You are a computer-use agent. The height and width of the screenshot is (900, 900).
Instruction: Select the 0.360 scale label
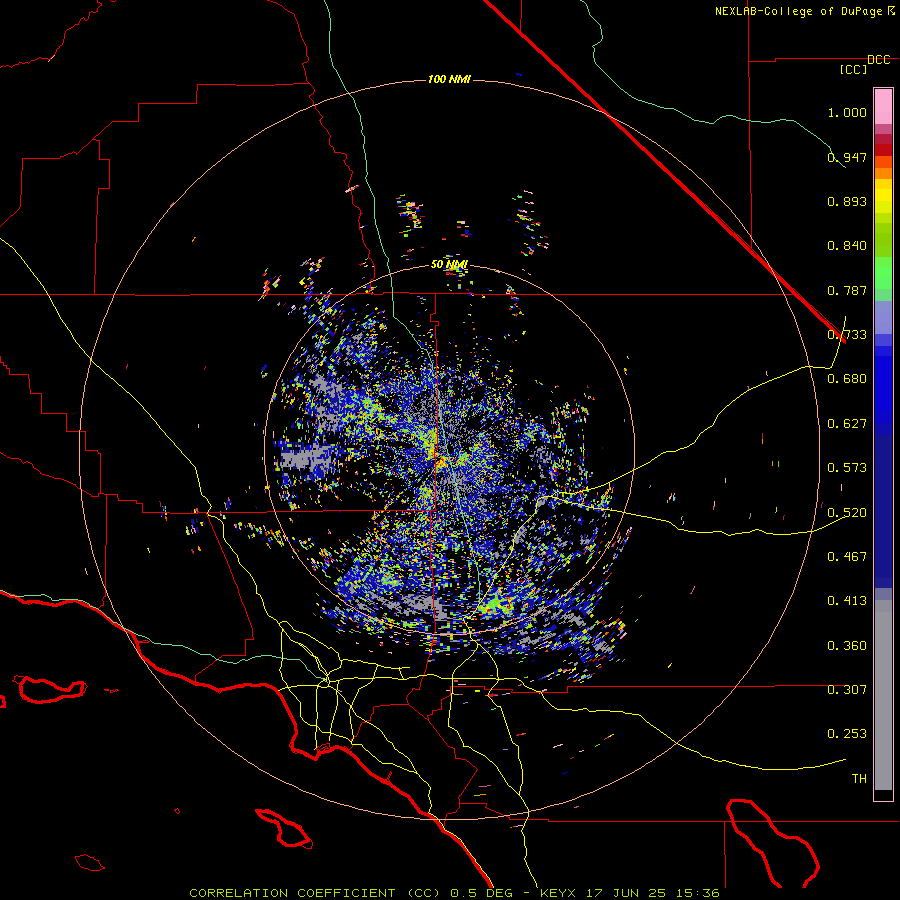tap(847, 646)
